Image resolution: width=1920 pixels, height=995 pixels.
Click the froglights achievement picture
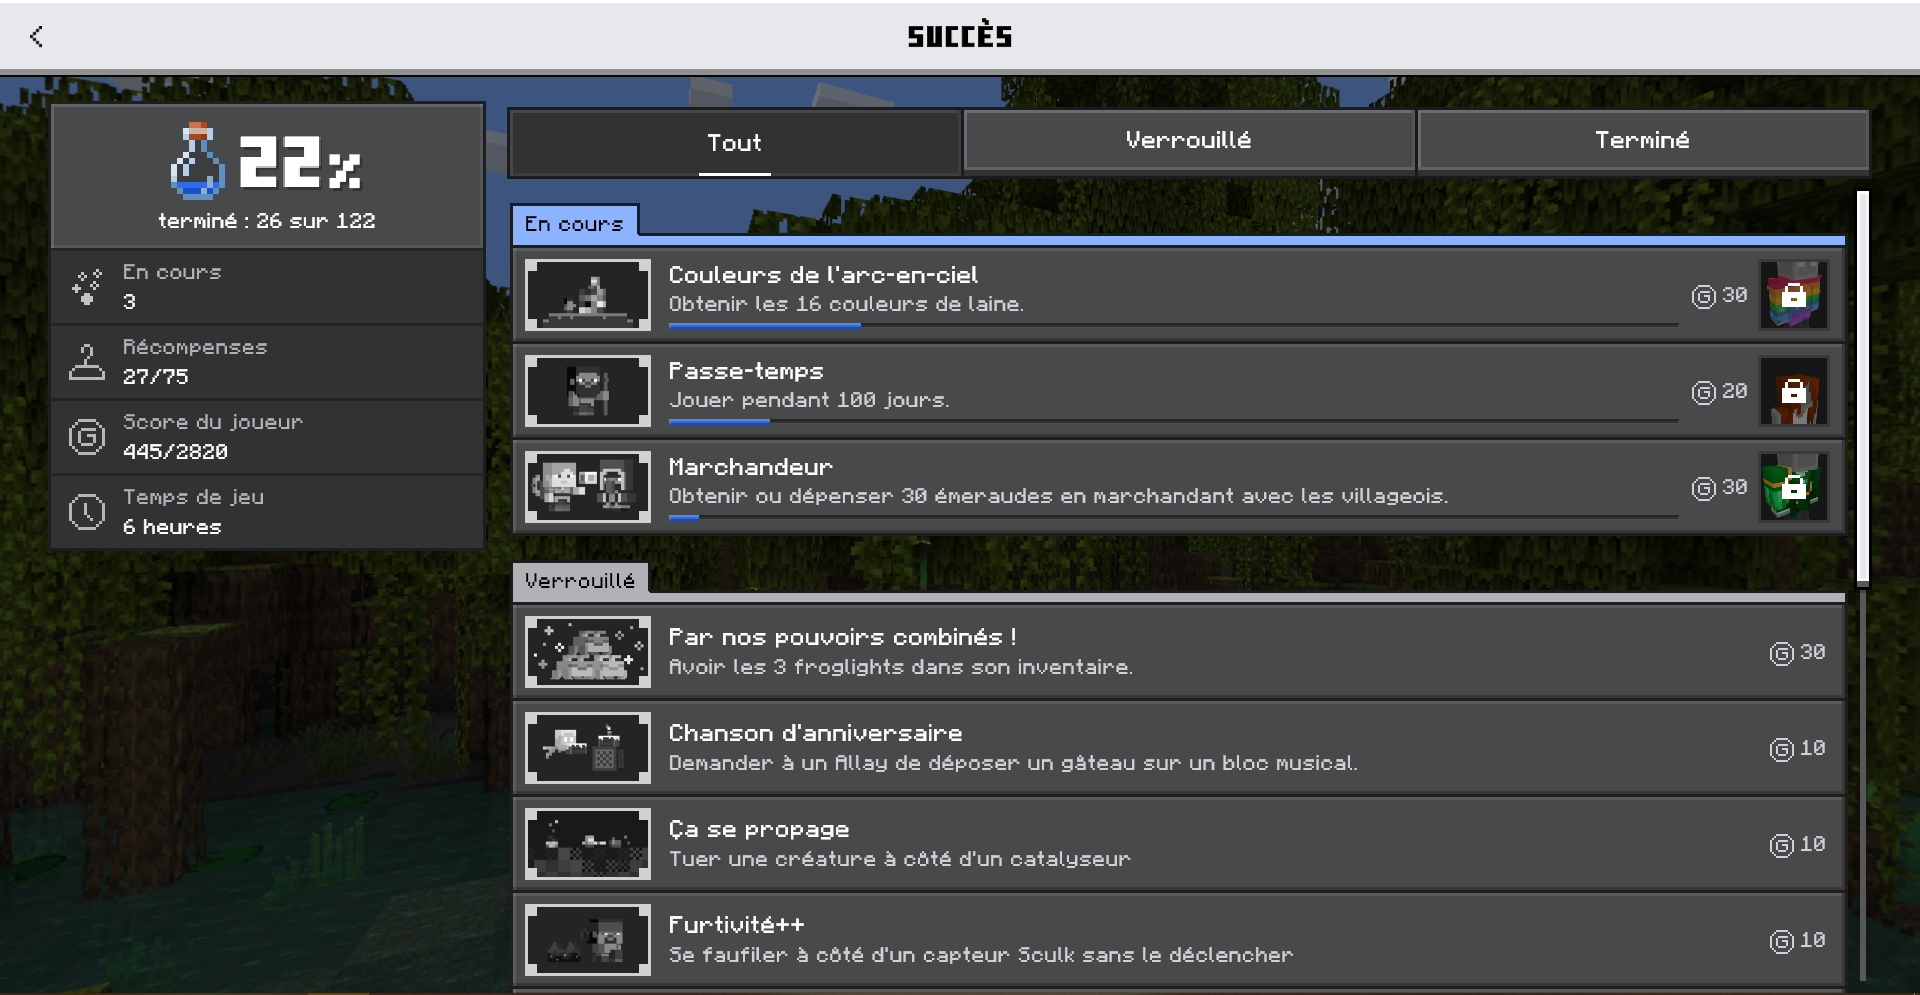tap(588, 652)
